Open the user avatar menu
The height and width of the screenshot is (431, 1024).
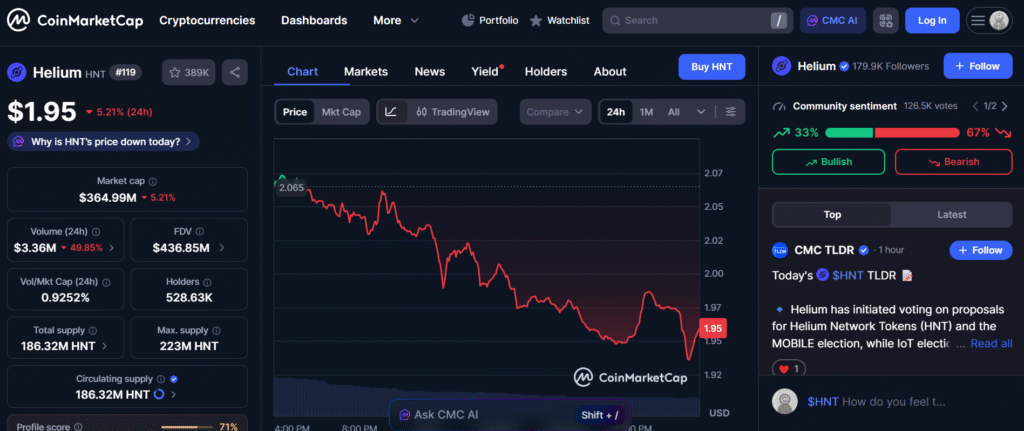pyautogui.click(x=999, y=20)
